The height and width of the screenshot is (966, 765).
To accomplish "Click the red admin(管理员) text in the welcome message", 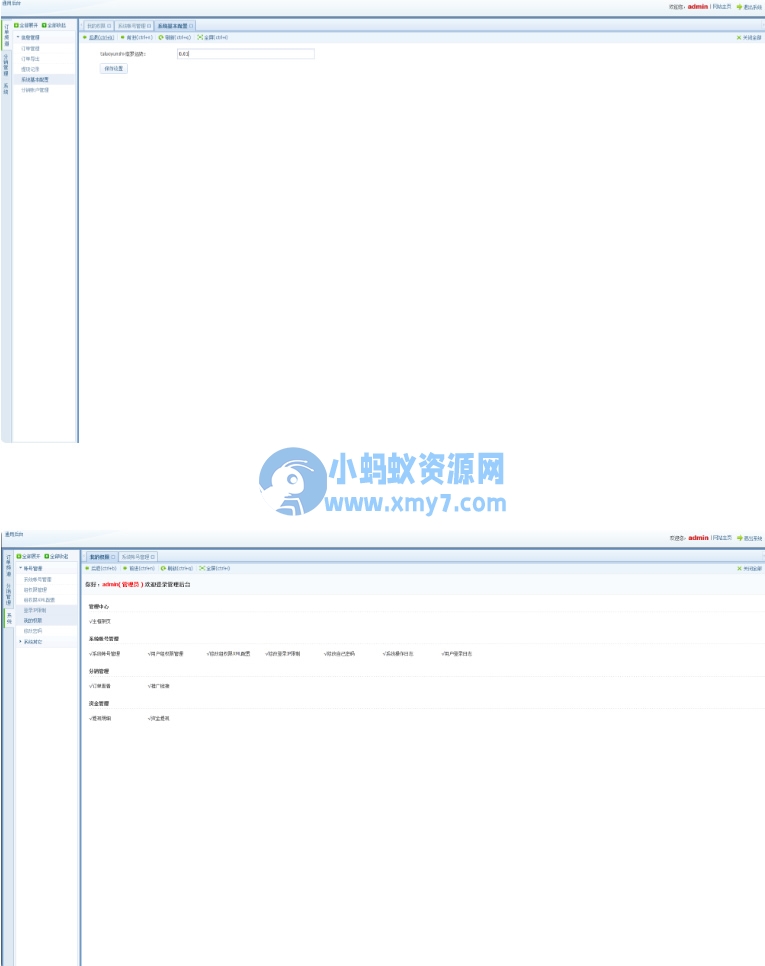I will point(123,584).
